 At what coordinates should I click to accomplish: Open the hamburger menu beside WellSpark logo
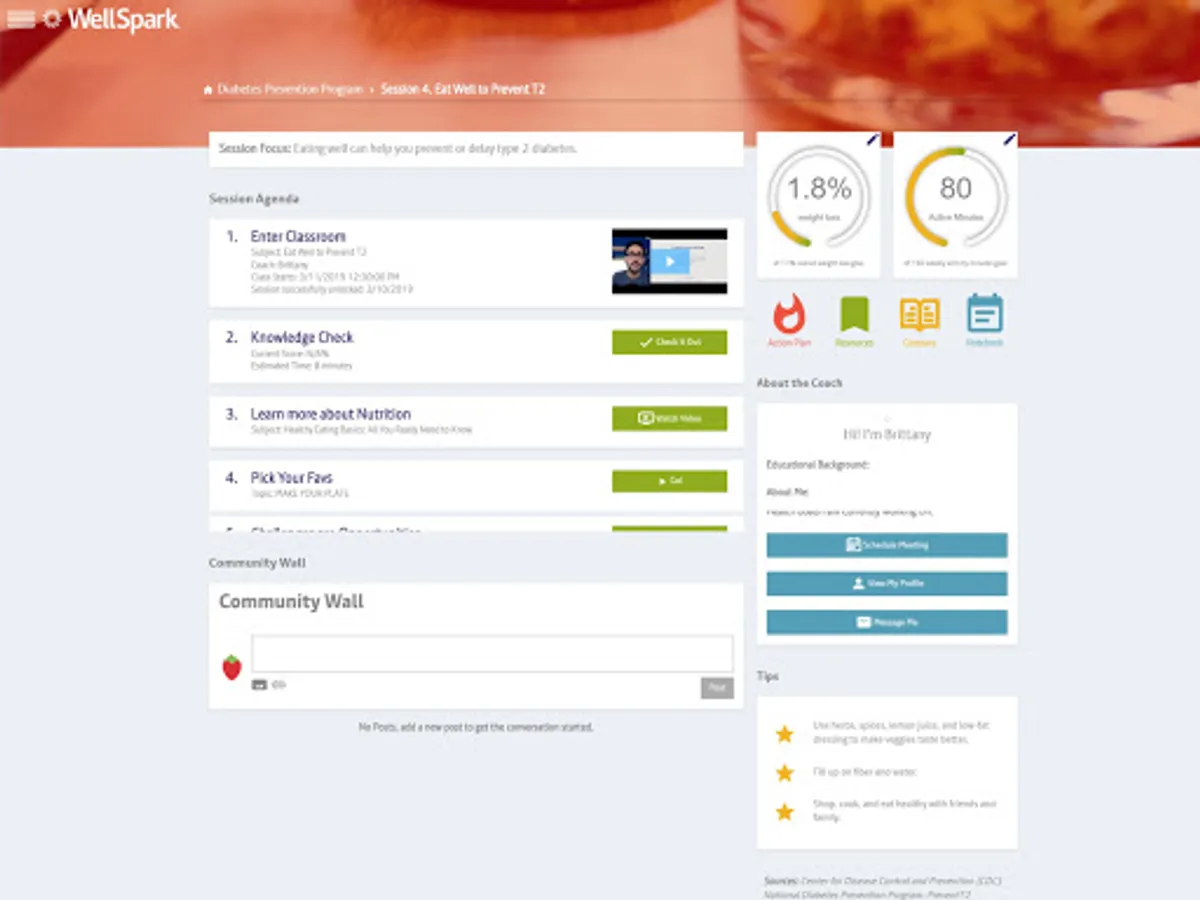coord(20,19)
